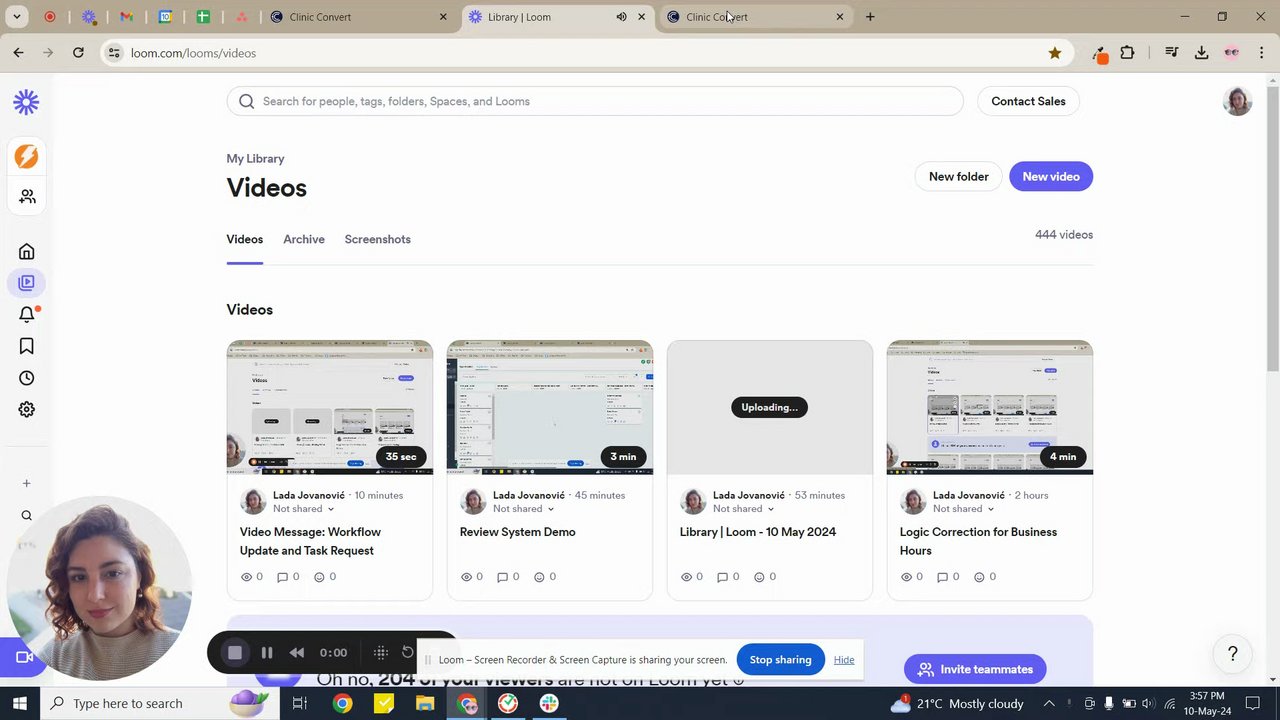Open Chrome Extensions puzzle icon
Viewport: 1280px width, 720px height.
click(1128, 53)
